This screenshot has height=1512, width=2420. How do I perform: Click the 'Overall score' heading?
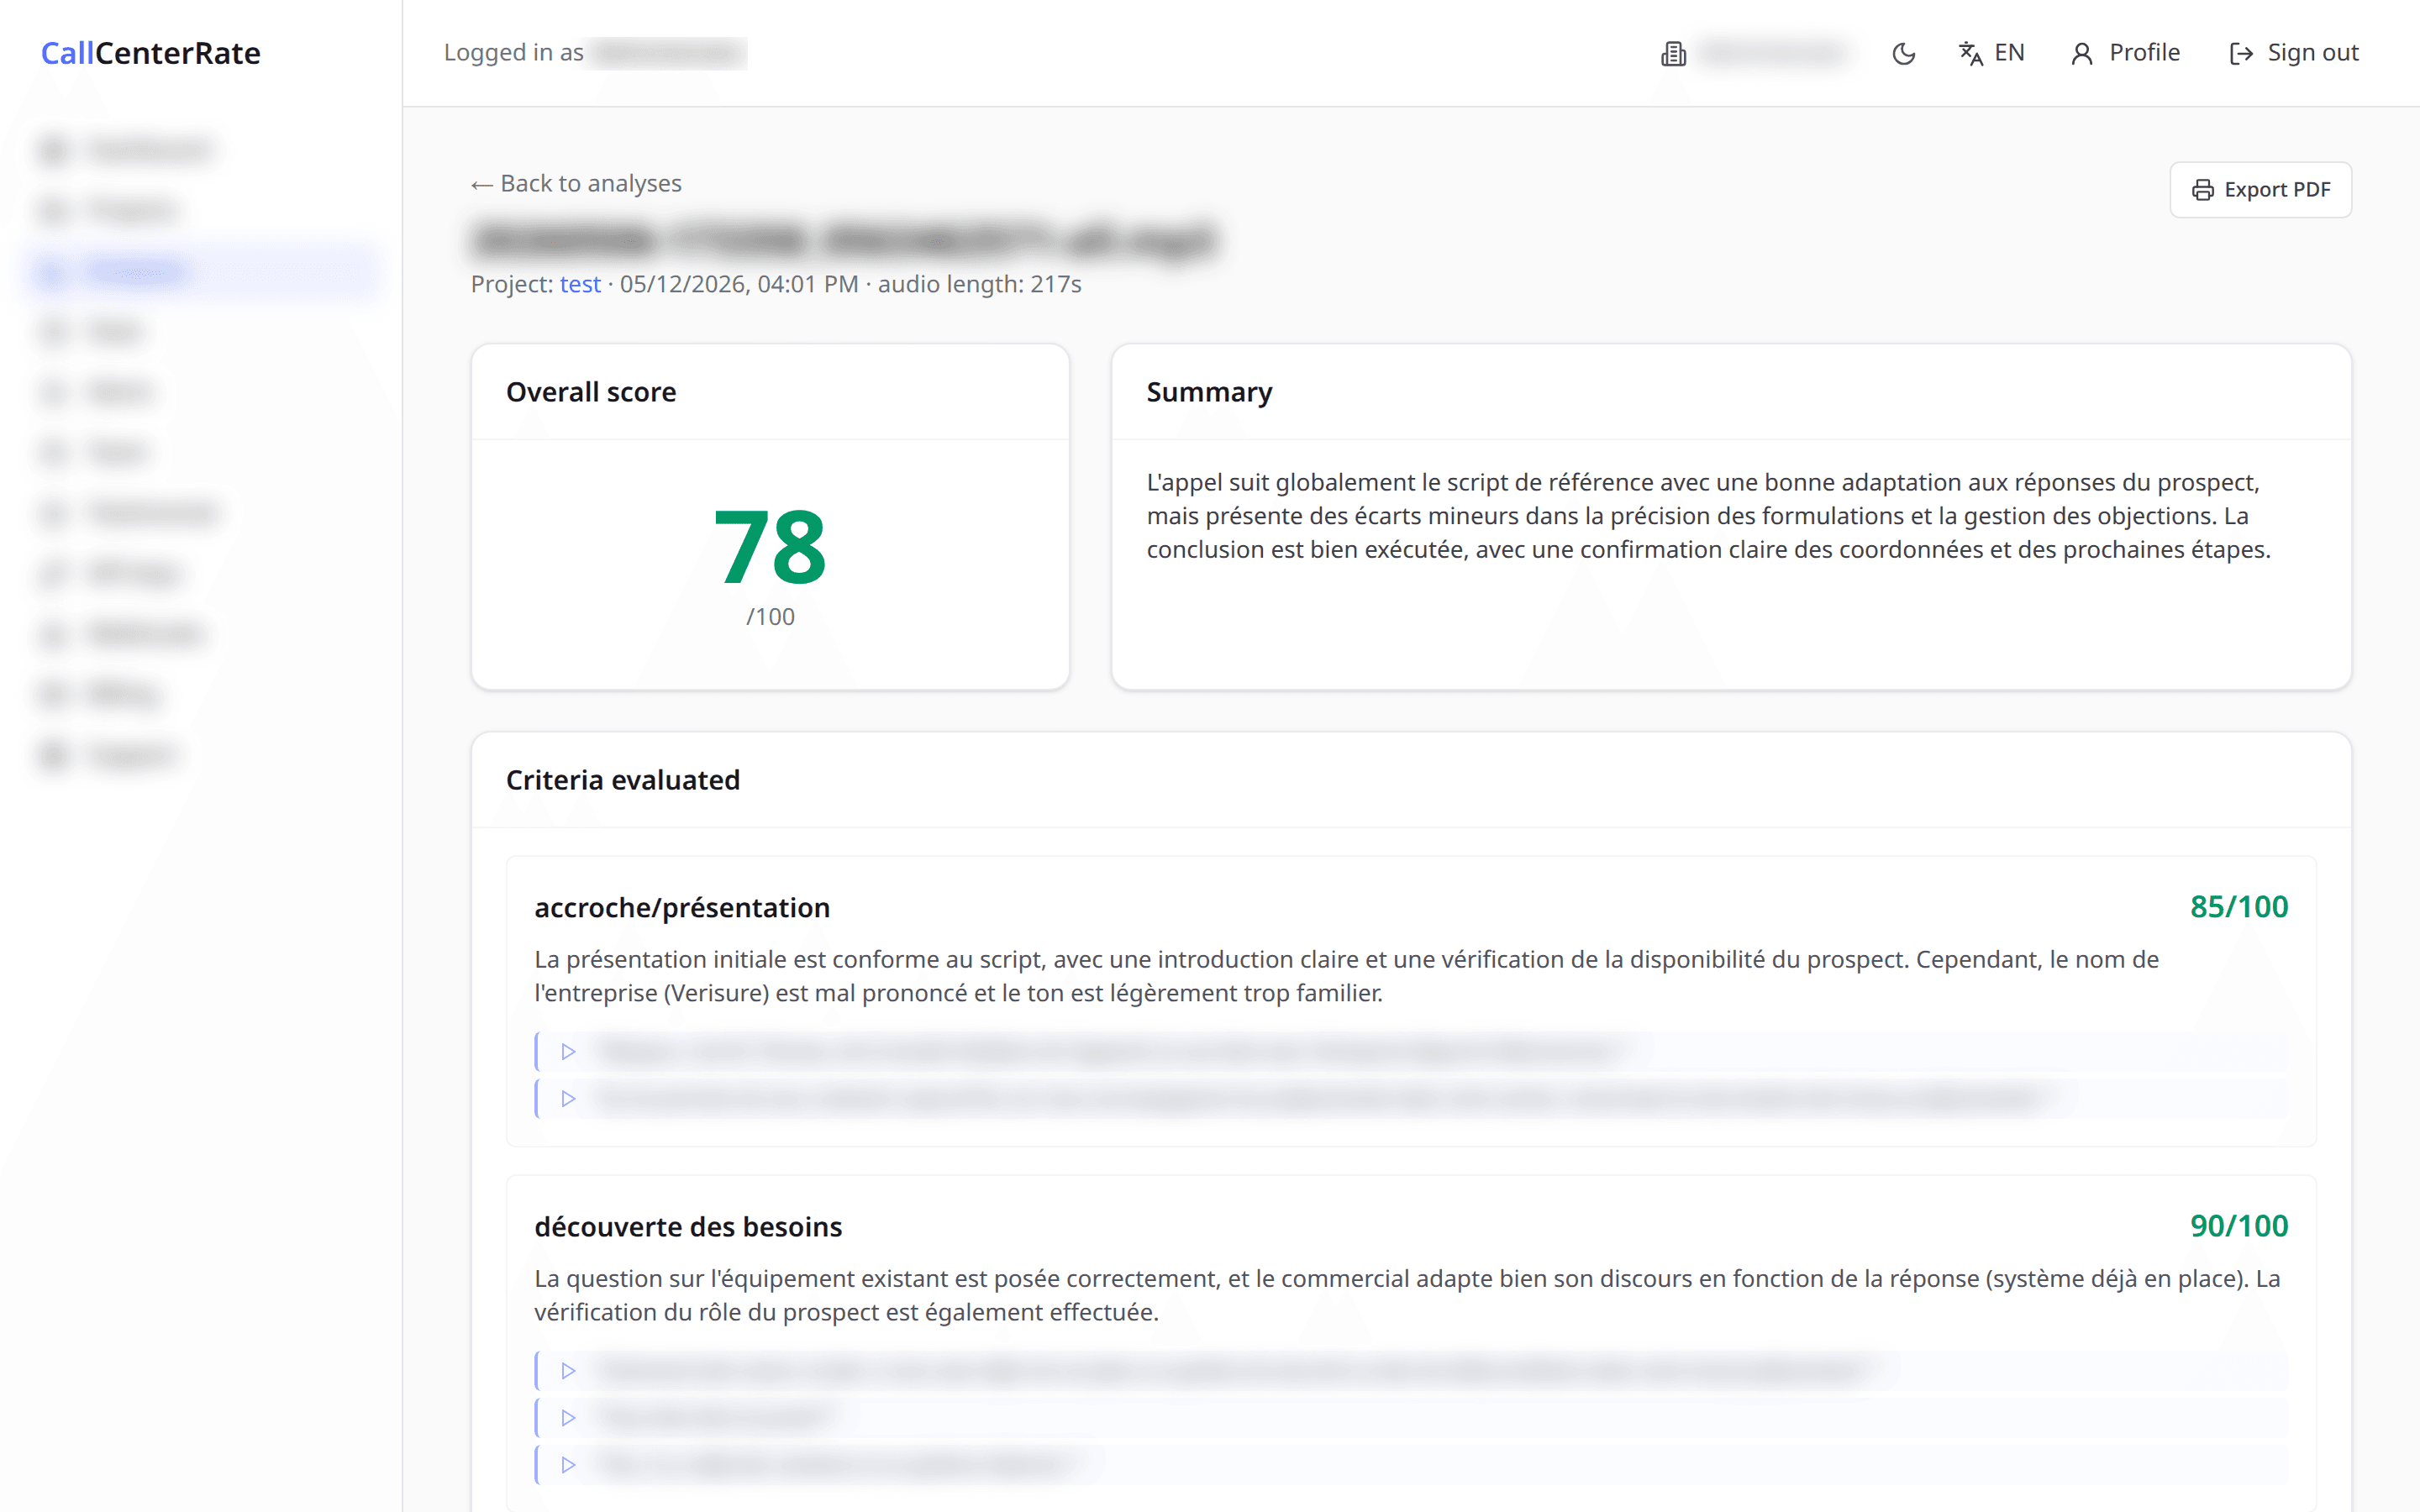coord(591,392)
